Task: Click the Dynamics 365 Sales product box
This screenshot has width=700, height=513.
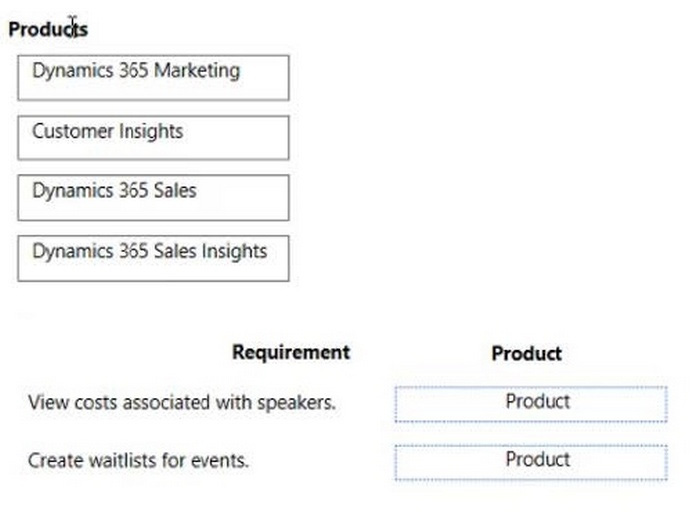Action: [x=153, y=197]
